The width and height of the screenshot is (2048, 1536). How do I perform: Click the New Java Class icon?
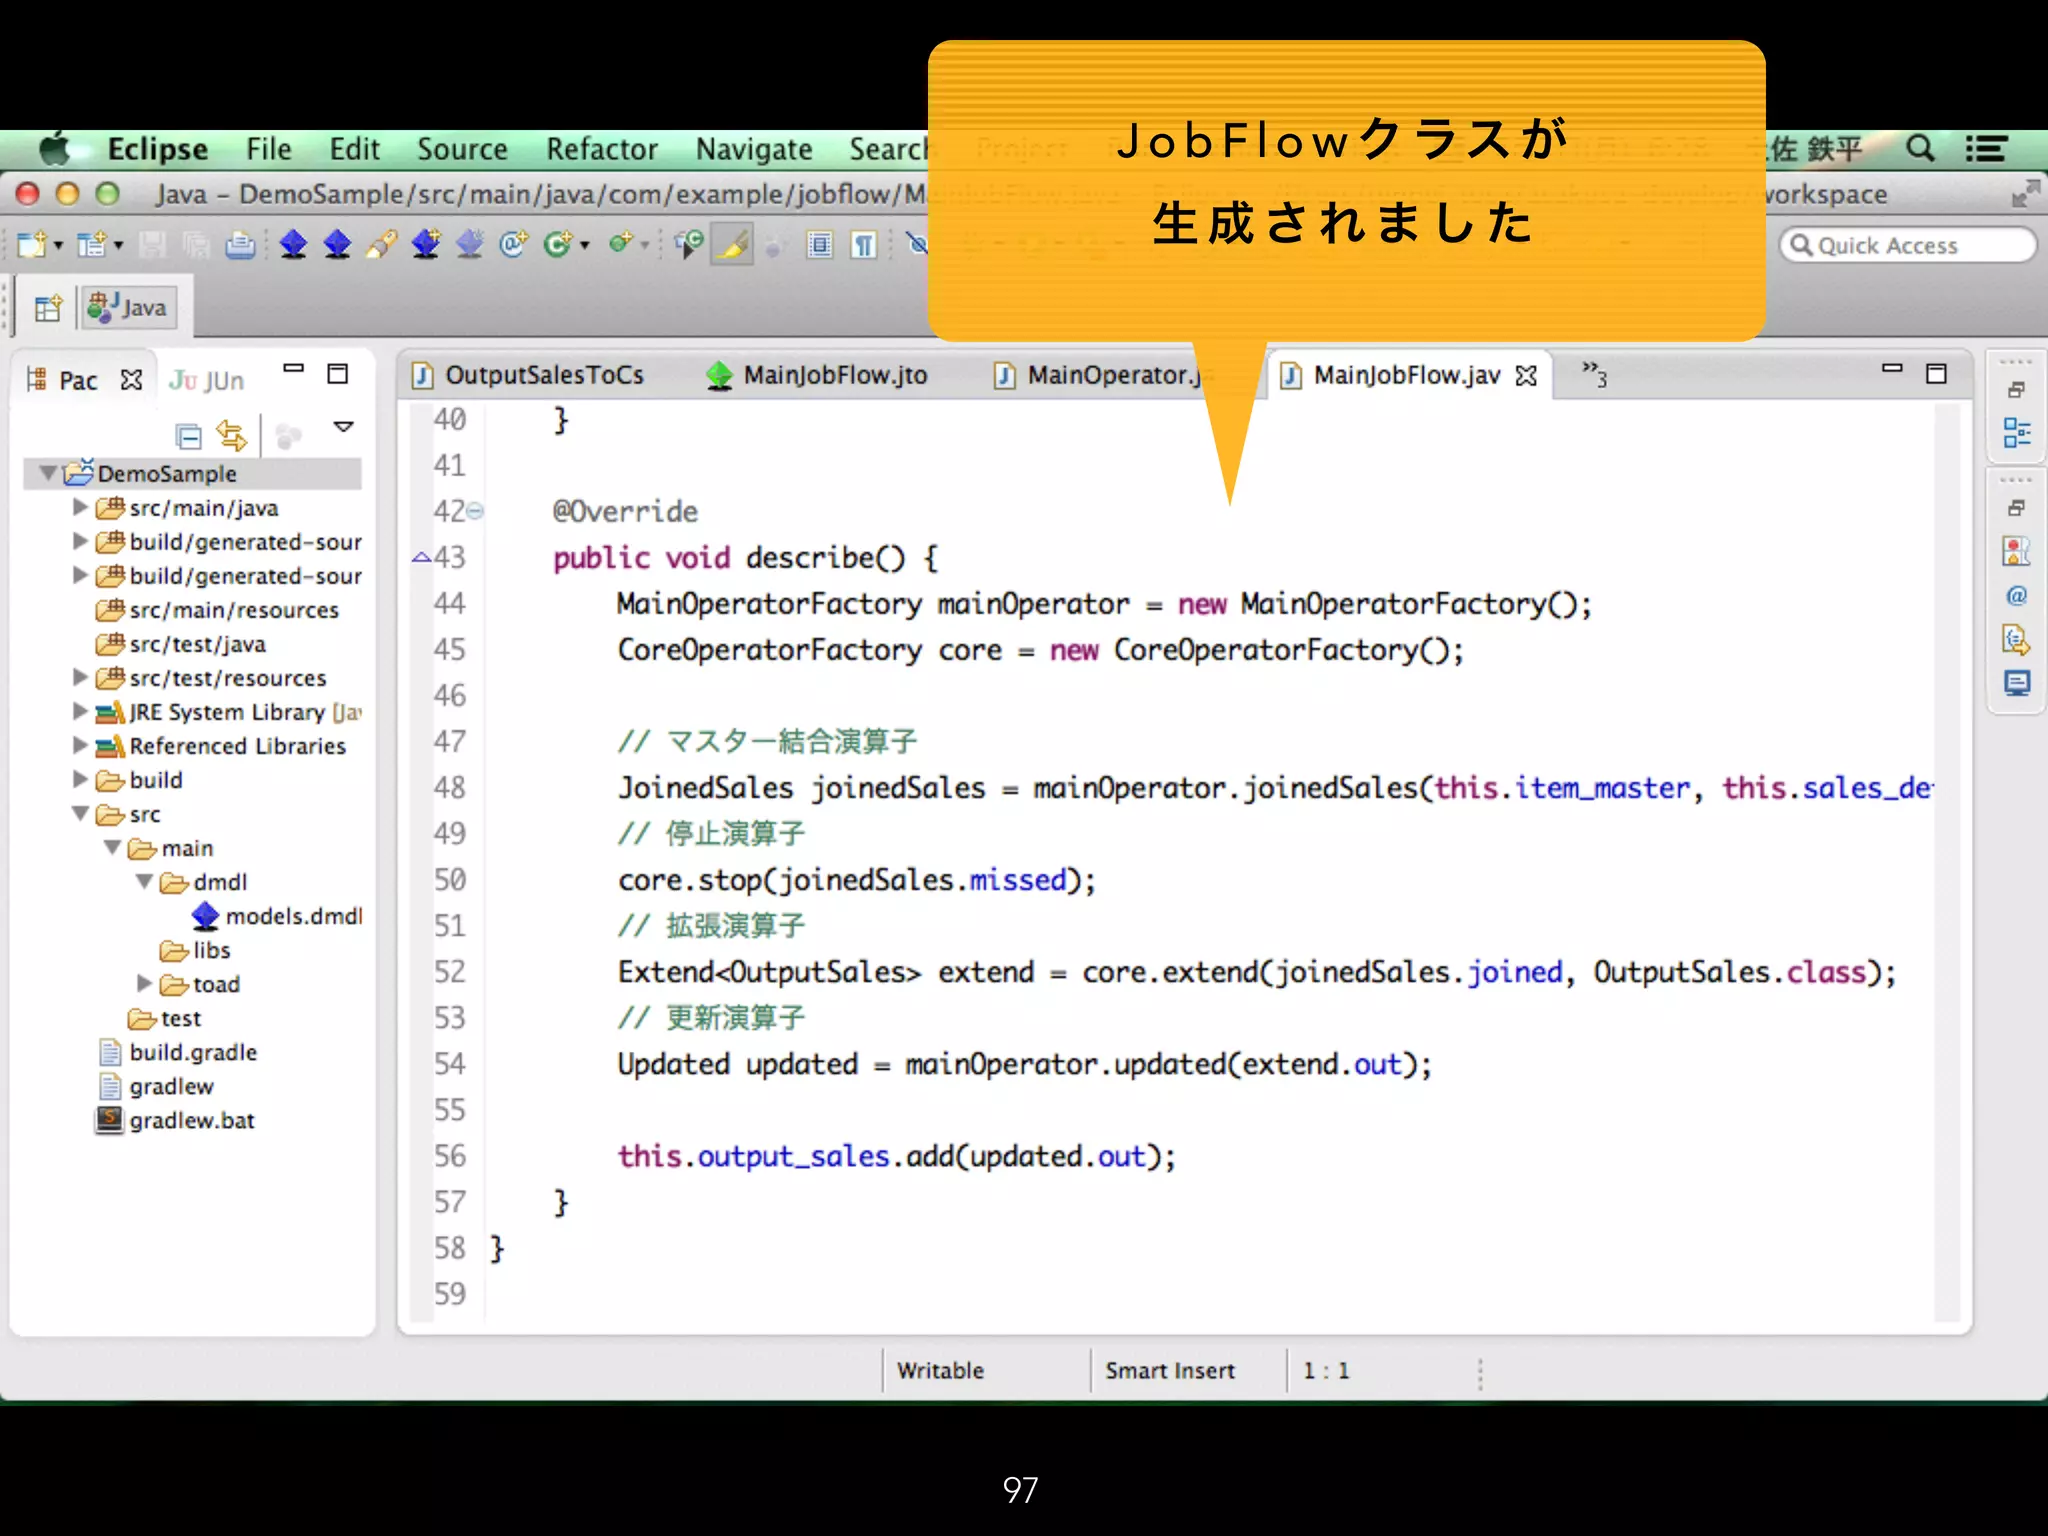[x=558, y=244]
